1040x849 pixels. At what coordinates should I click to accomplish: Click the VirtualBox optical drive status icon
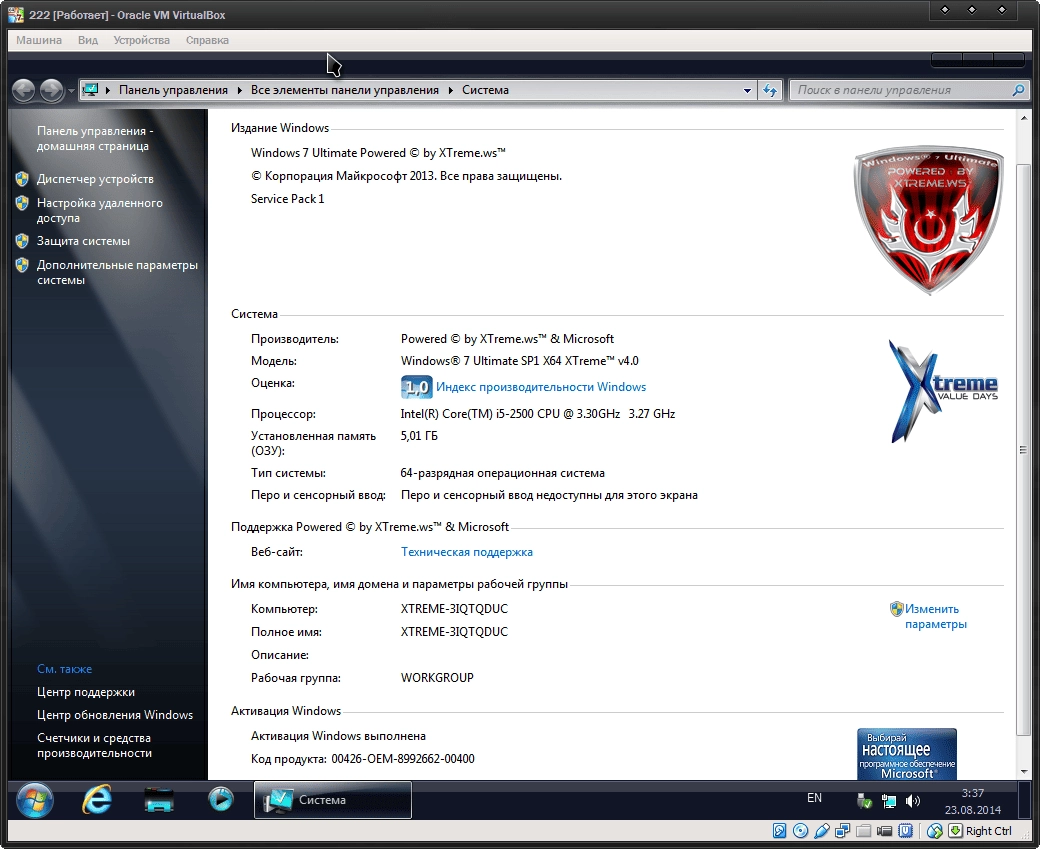801,831
